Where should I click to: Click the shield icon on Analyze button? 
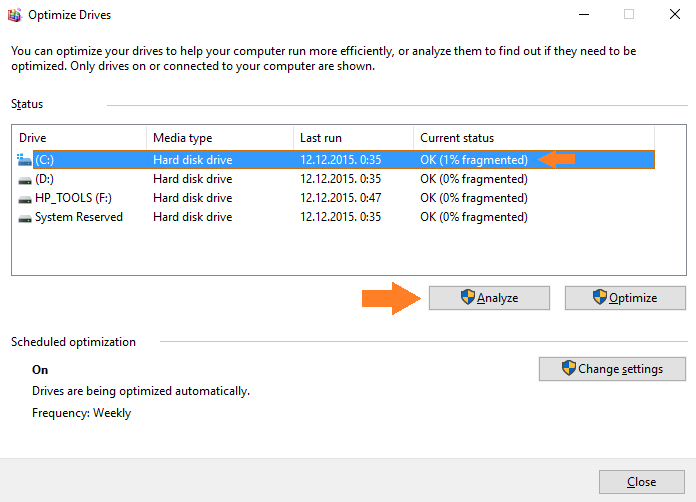pos(467,297)
